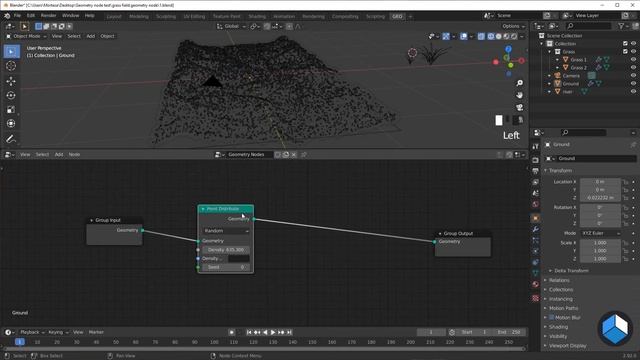Expand the Relations panel
Viewport: 640px width, 360px height.
coord(559,280)
